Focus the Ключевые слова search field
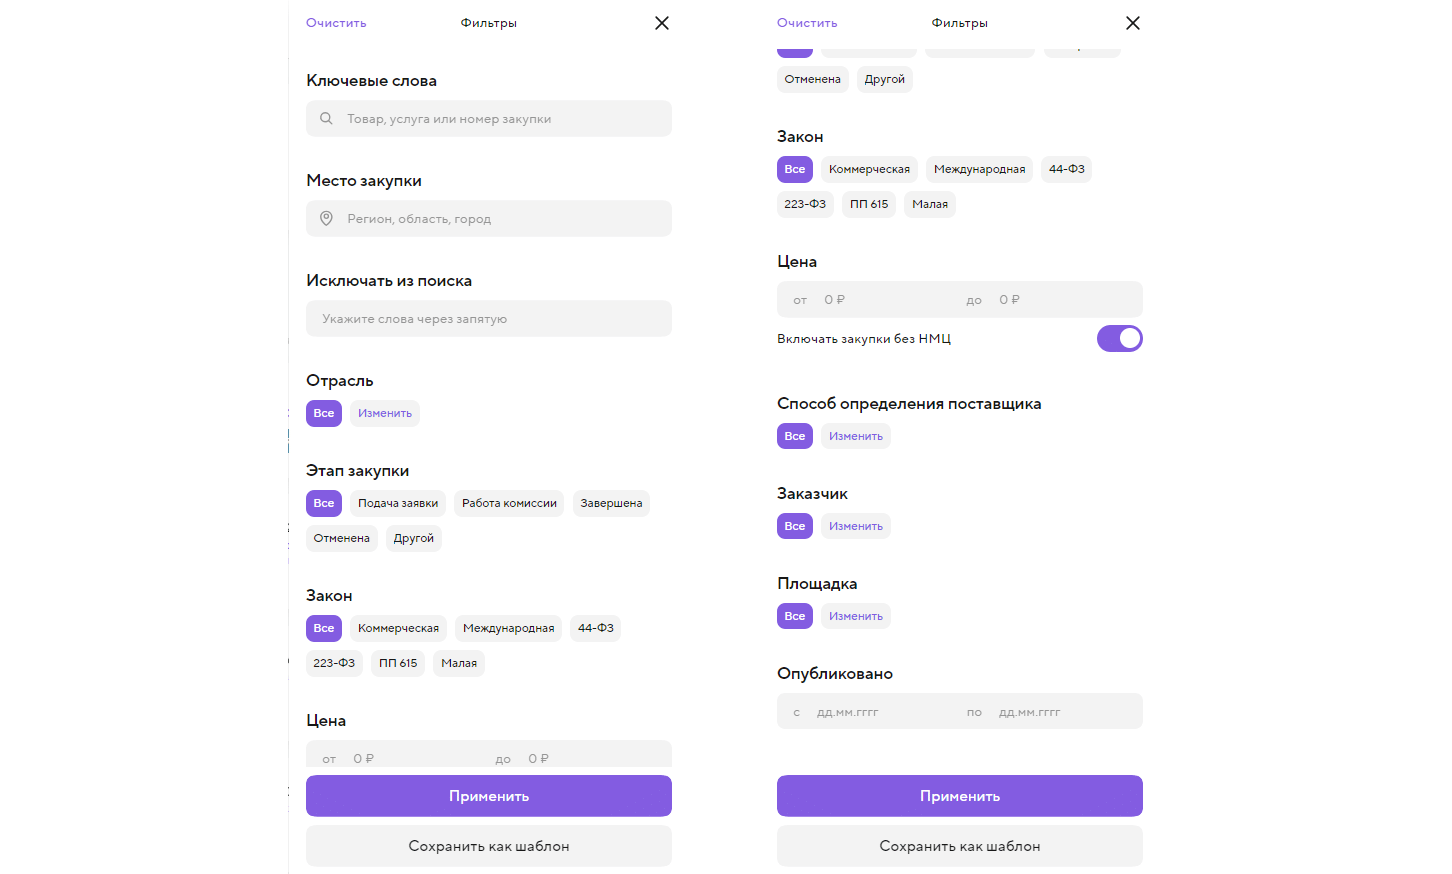Image resolution: width=1452 pixels, height=874 pixels. click(x=500, y=119)
